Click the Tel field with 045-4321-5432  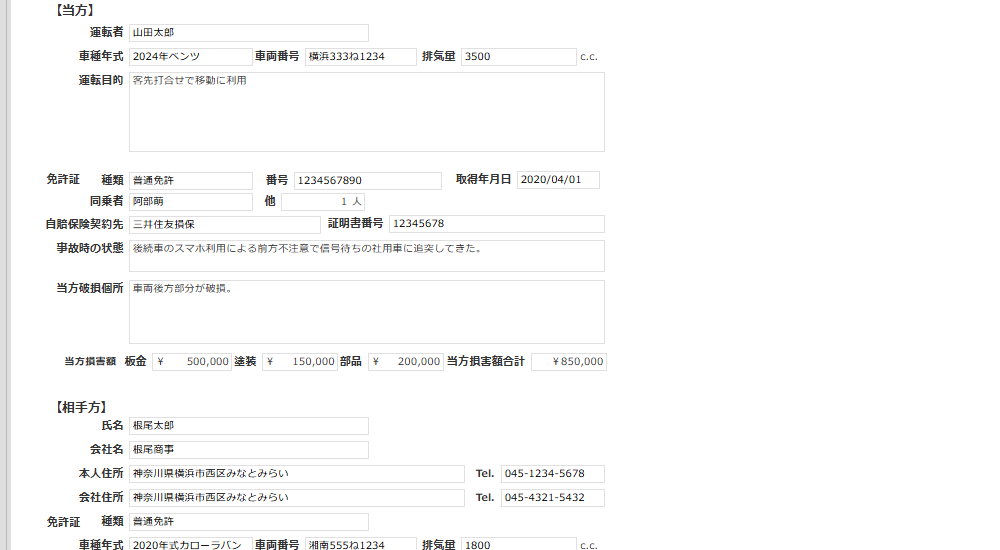click(553, 498)
